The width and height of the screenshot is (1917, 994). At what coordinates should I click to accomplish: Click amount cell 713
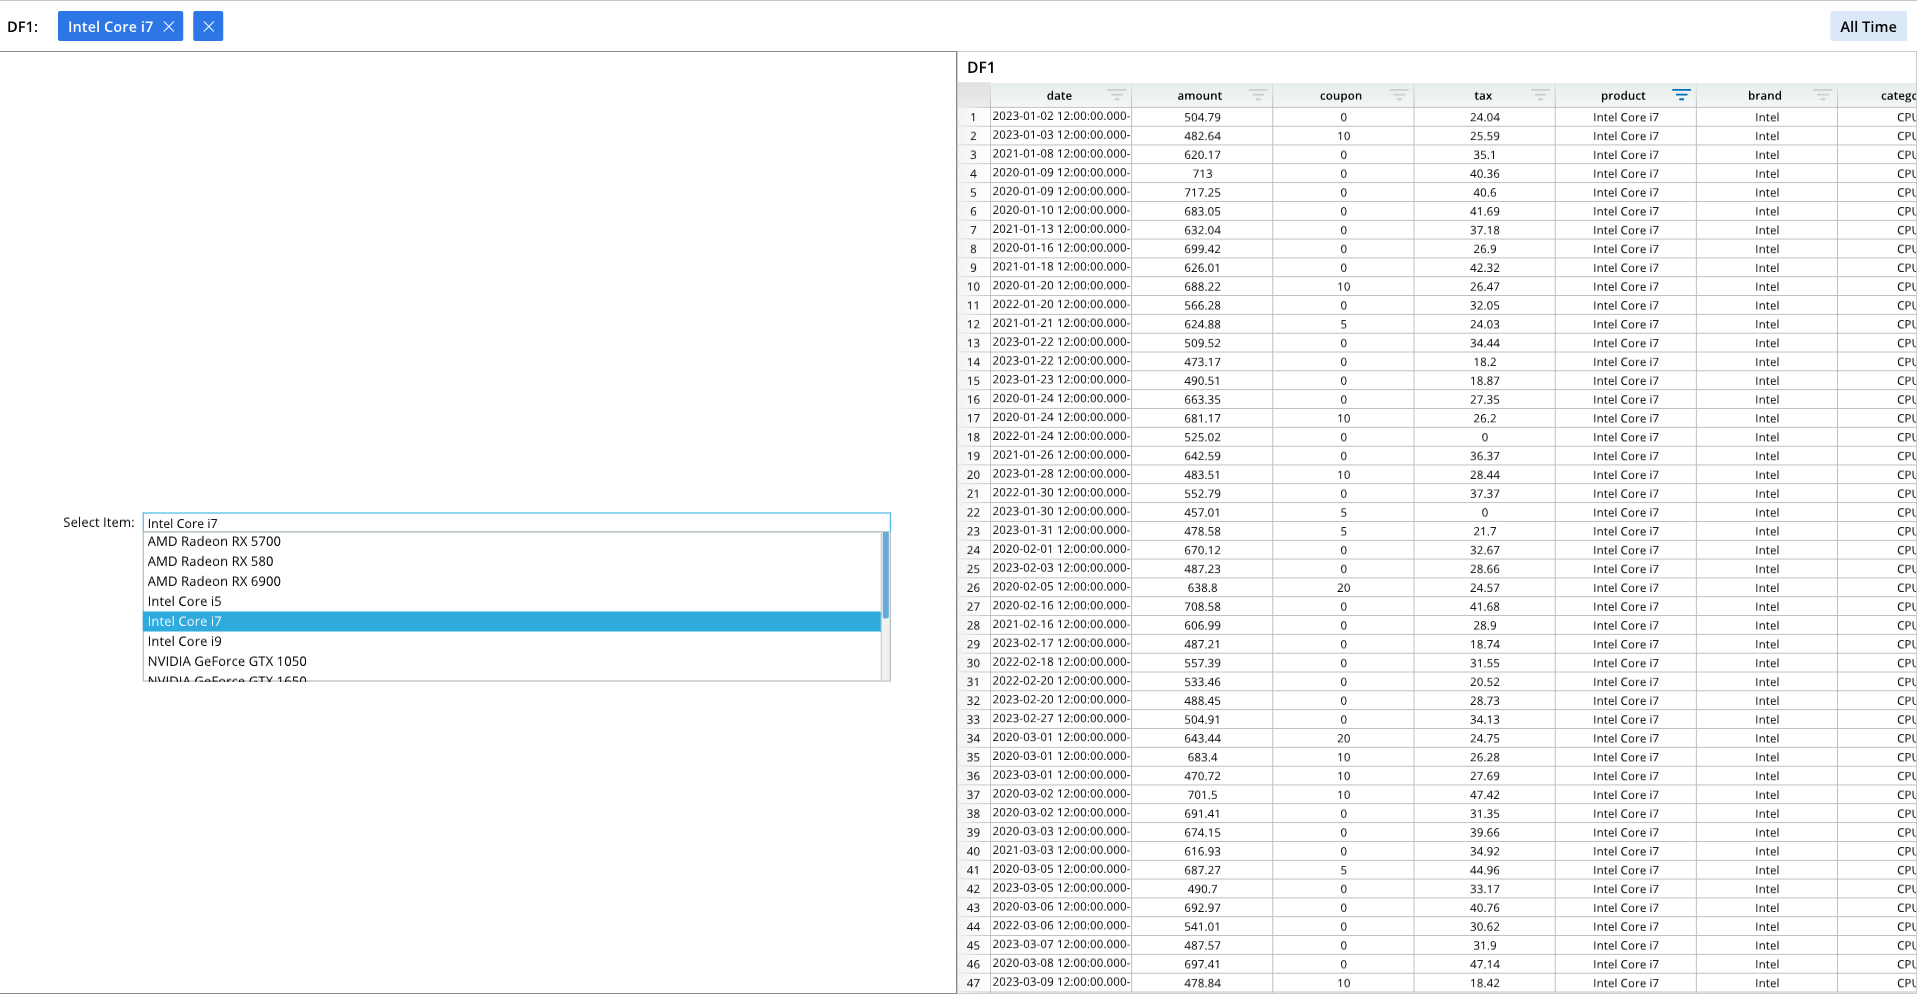coord(1202,174)
